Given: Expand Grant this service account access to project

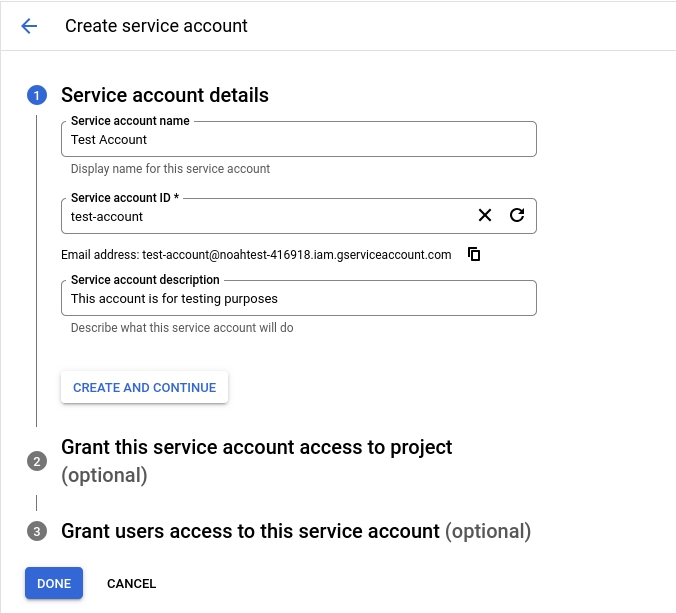Looking at the screenshot, I should coord(257,447).
